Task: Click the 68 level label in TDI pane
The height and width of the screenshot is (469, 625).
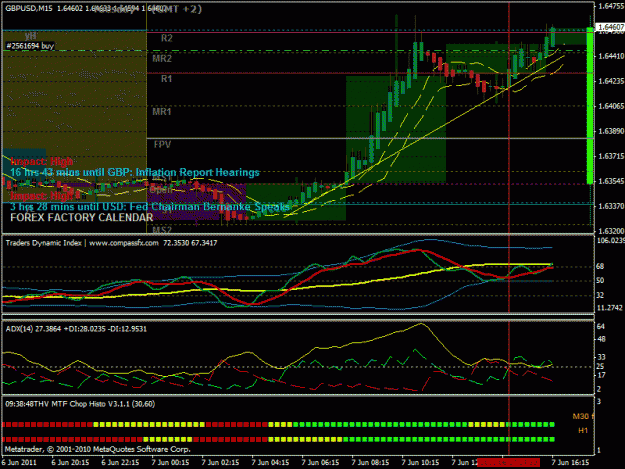Action: pyautogui.click(x=600, y=266)
